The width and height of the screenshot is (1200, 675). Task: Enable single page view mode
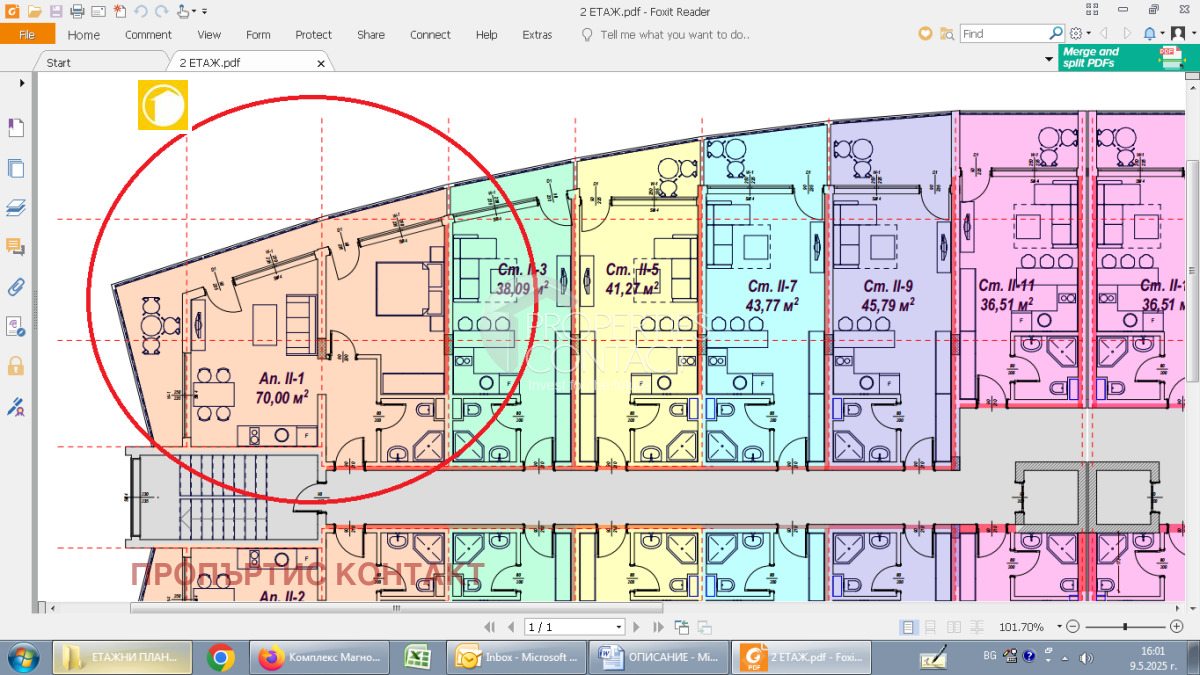(x=908, y=627)
